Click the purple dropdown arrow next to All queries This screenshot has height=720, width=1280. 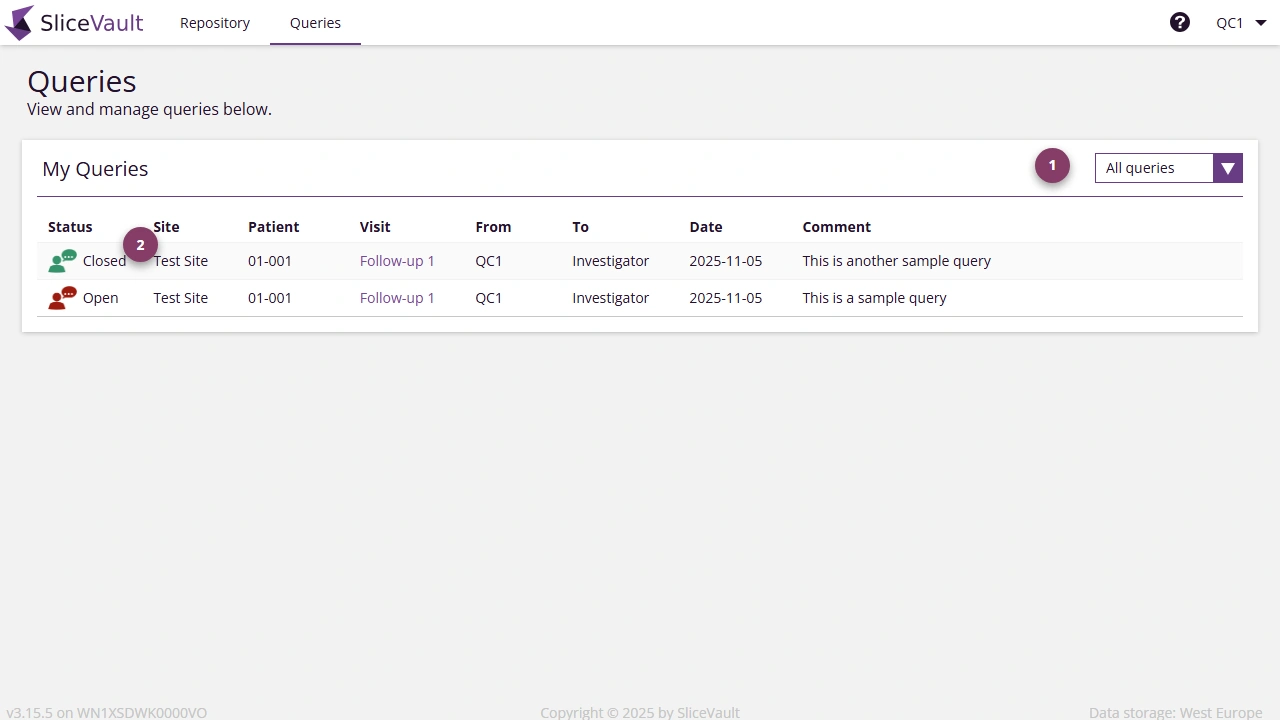[1228, 168]
